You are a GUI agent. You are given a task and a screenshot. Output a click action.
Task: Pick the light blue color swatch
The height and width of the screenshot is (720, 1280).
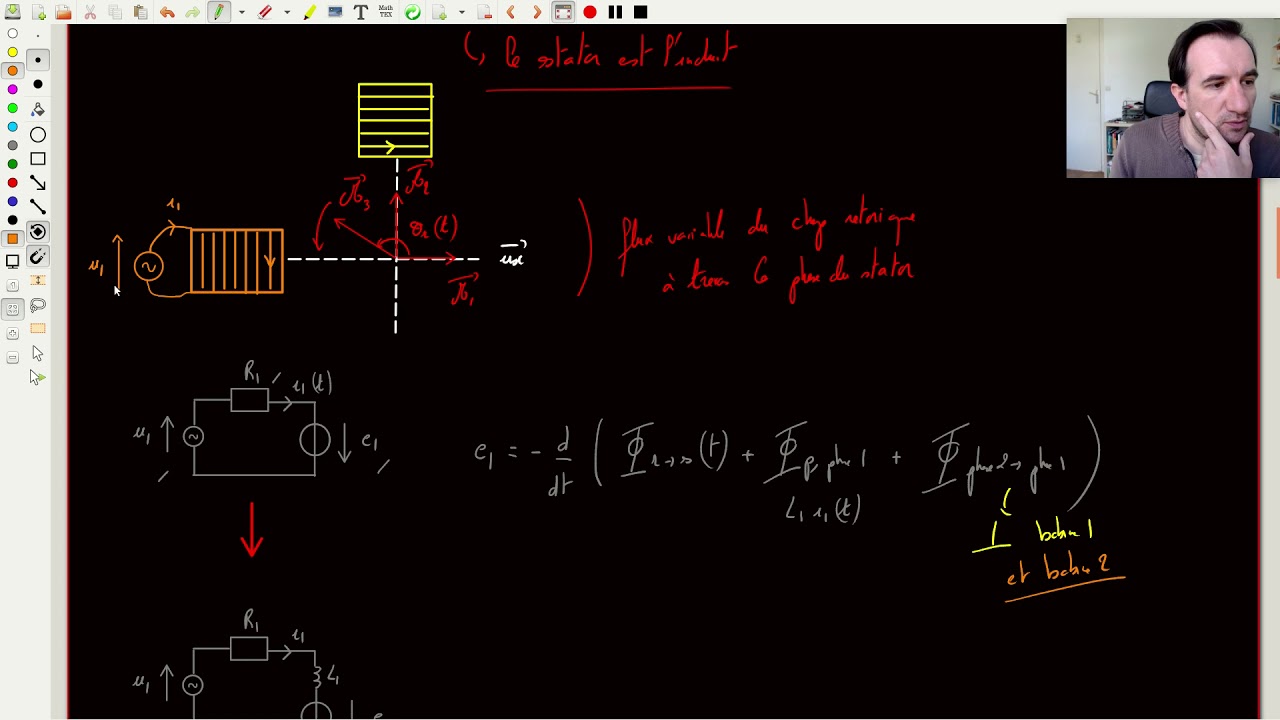coord(12,127)
